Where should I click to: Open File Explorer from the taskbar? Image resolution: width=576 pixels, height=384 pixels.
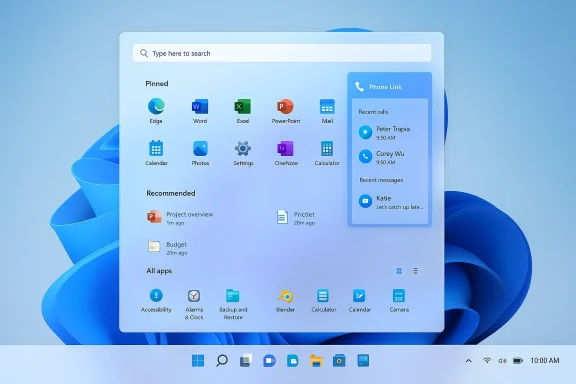[316, 360]
